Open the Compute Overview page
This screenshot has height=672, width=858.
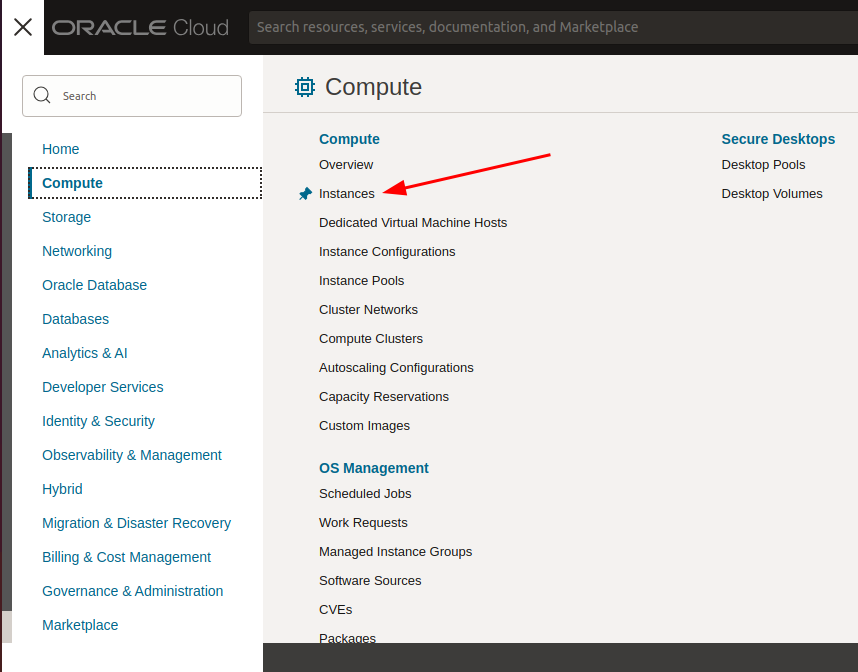tap(346, 165)
